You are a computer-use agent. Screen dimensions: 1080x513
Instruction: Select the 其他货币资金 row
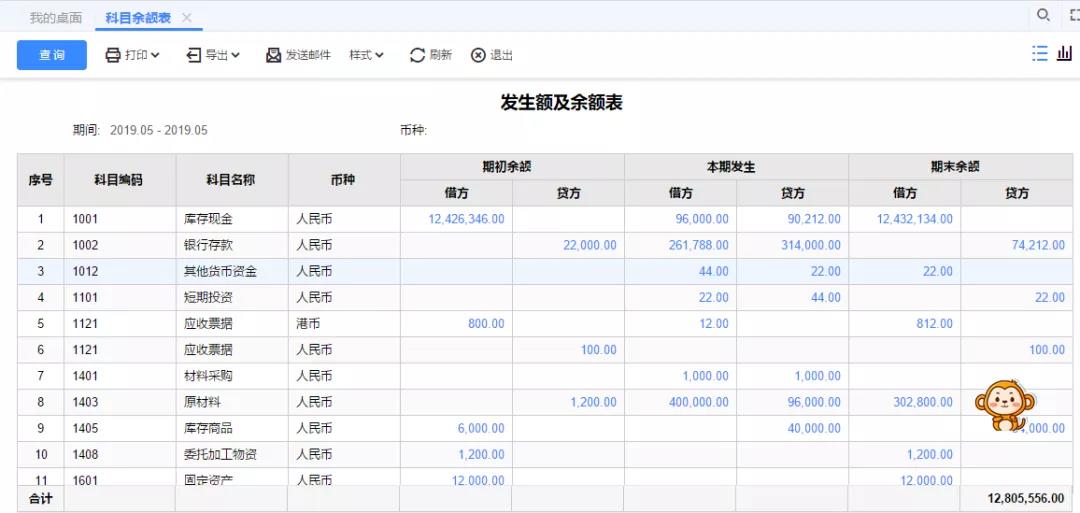[x=221, y=271]
